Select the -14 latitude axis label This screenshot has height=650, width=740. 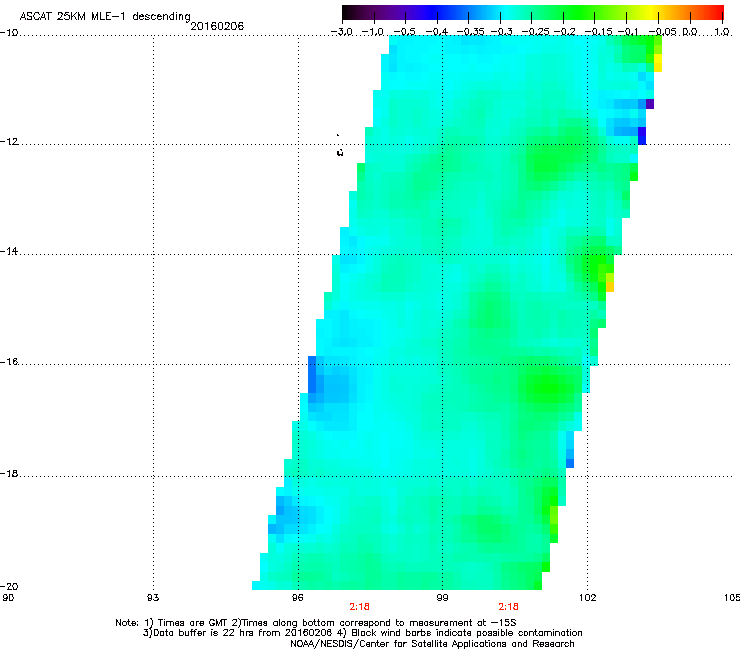pos(9,251)
